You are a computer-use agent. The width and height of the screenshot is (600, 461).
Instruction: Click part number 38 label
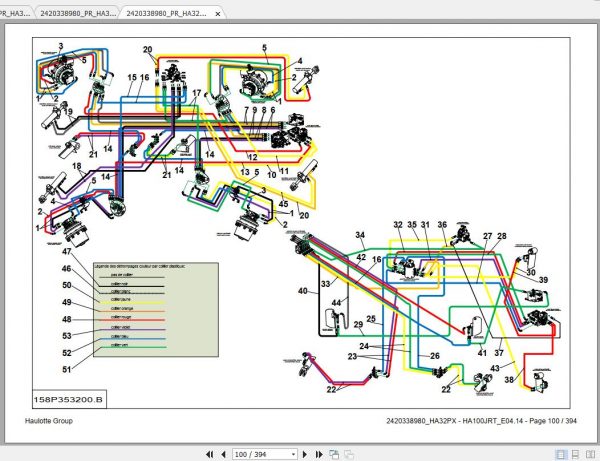click(x=509, y=380)
